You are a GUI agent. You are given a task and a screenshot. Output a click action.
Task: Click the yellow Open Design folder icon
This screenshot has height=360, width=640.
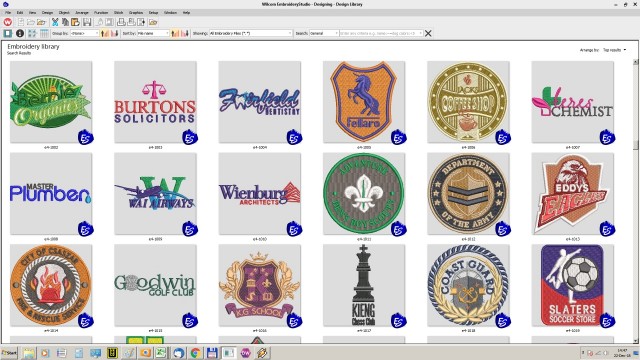(41, 22)
